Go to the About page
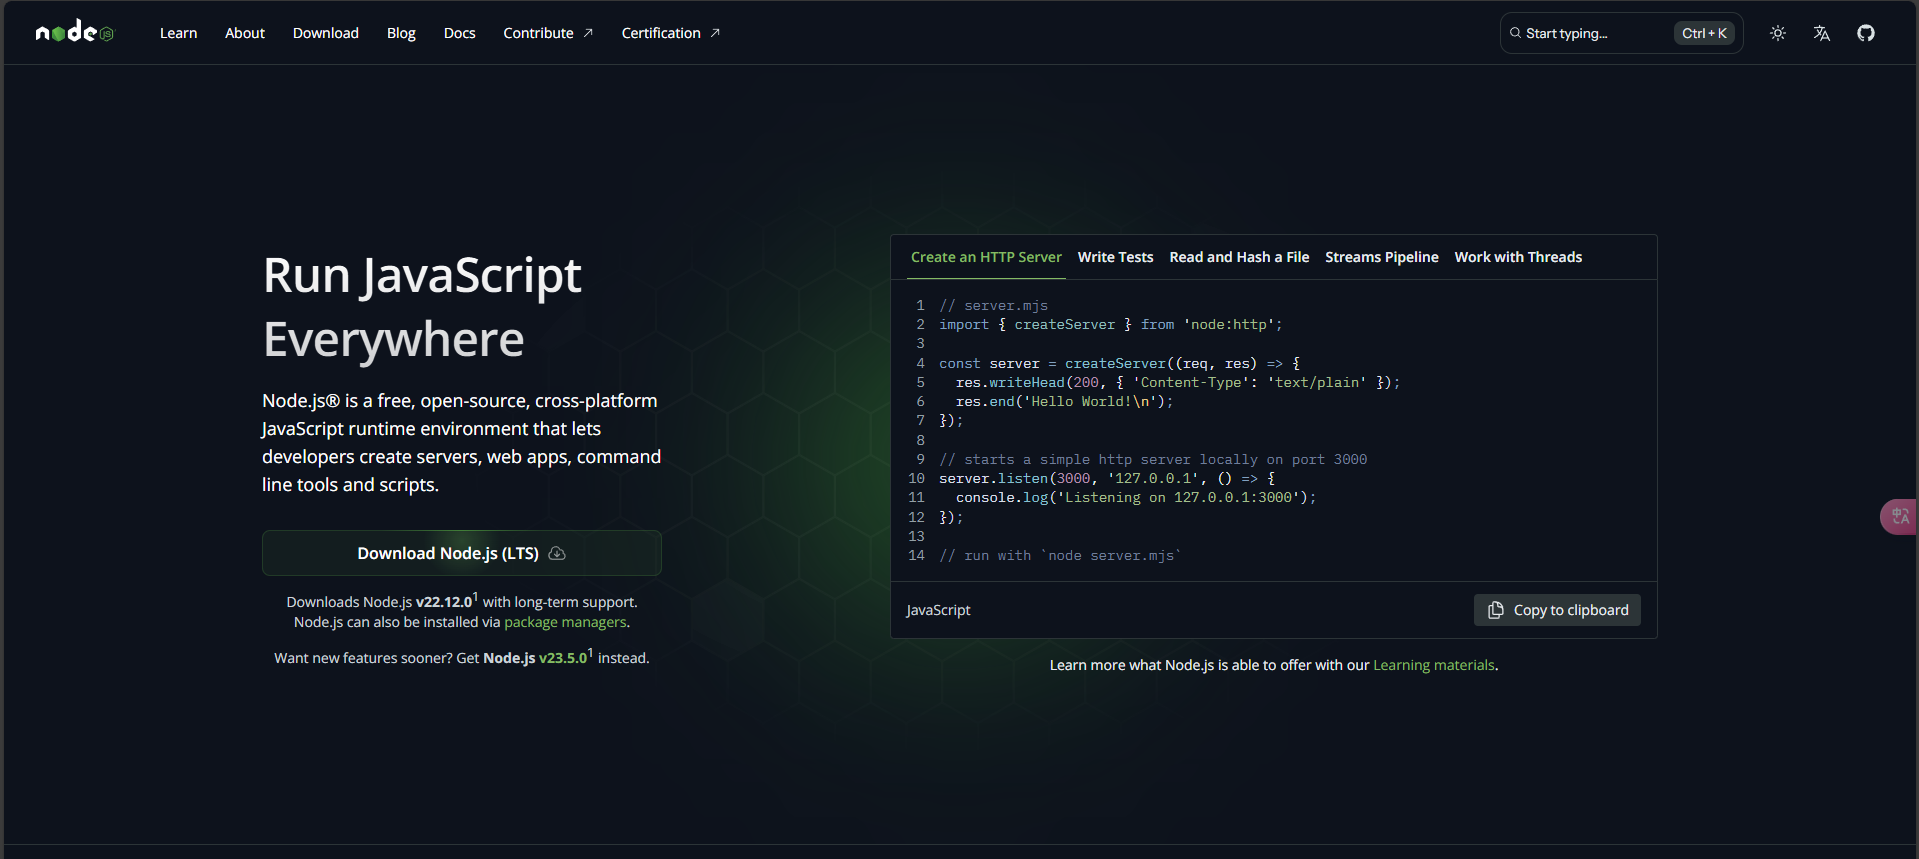The image size is (1919, 859). pyautogui.click(x=245, y=33)
